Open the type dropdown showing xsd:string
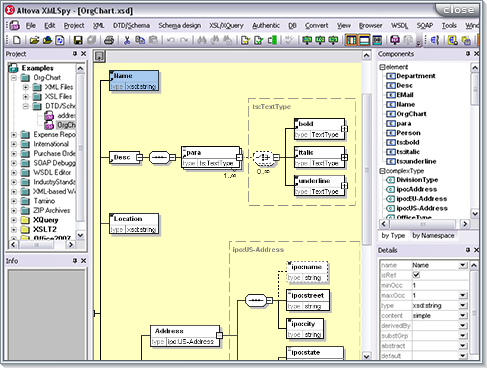The height and width of the screenshot is (368, 487). tap(463, 305)
